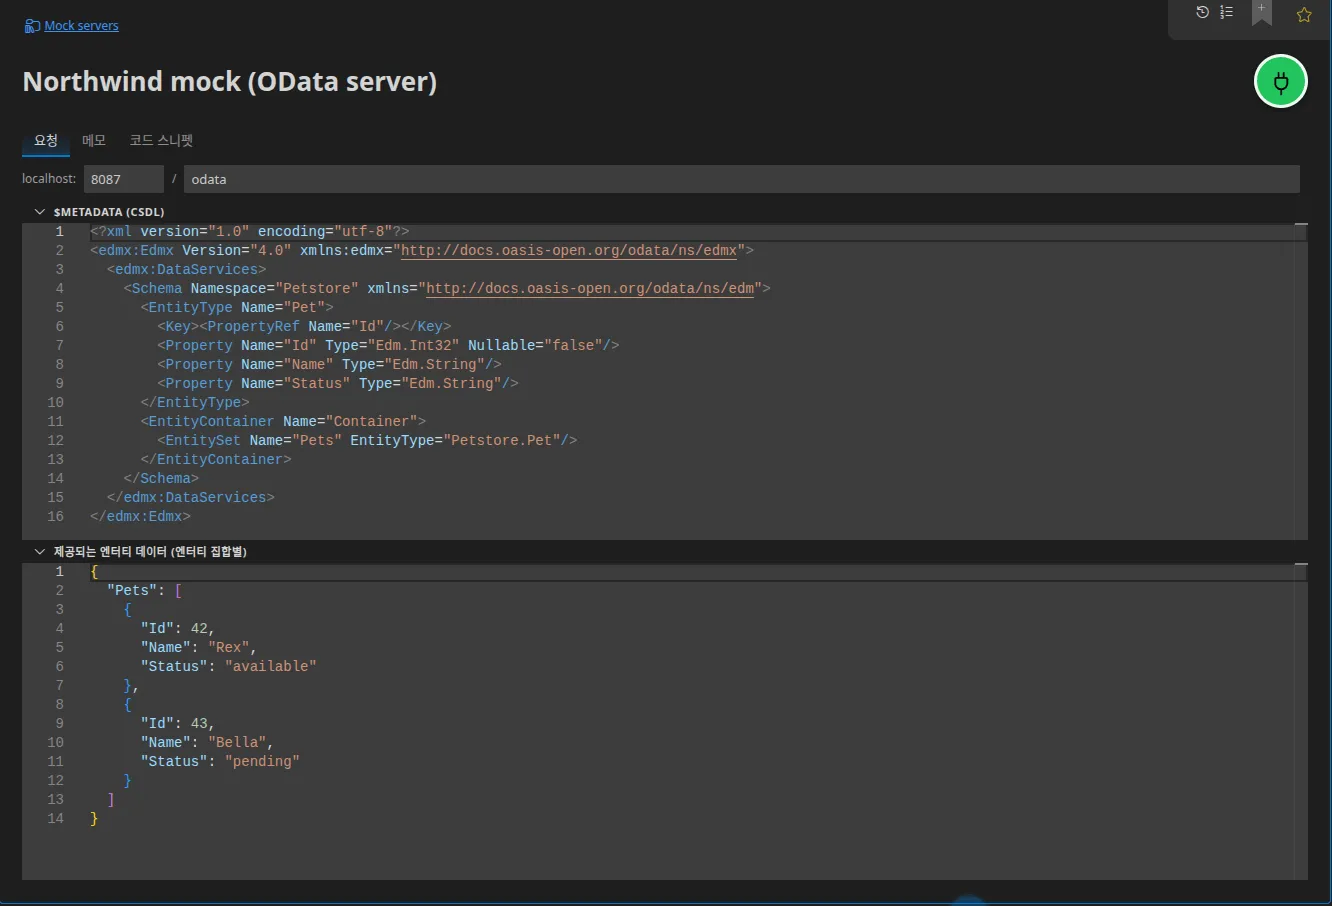The height and width of the screenshot is (906, 1332).
Task: Toggle the mock server with the green plug button
Action: point(1281,82)
